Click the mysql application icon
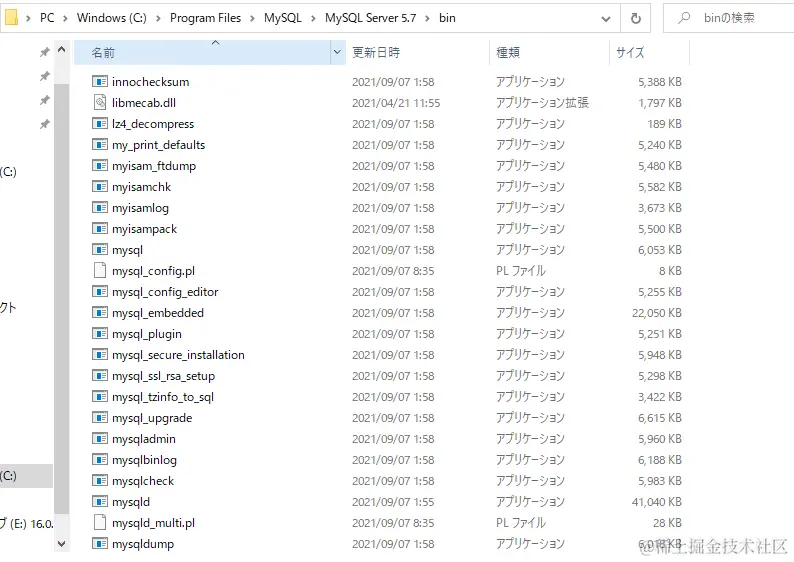 pos(100,250)
